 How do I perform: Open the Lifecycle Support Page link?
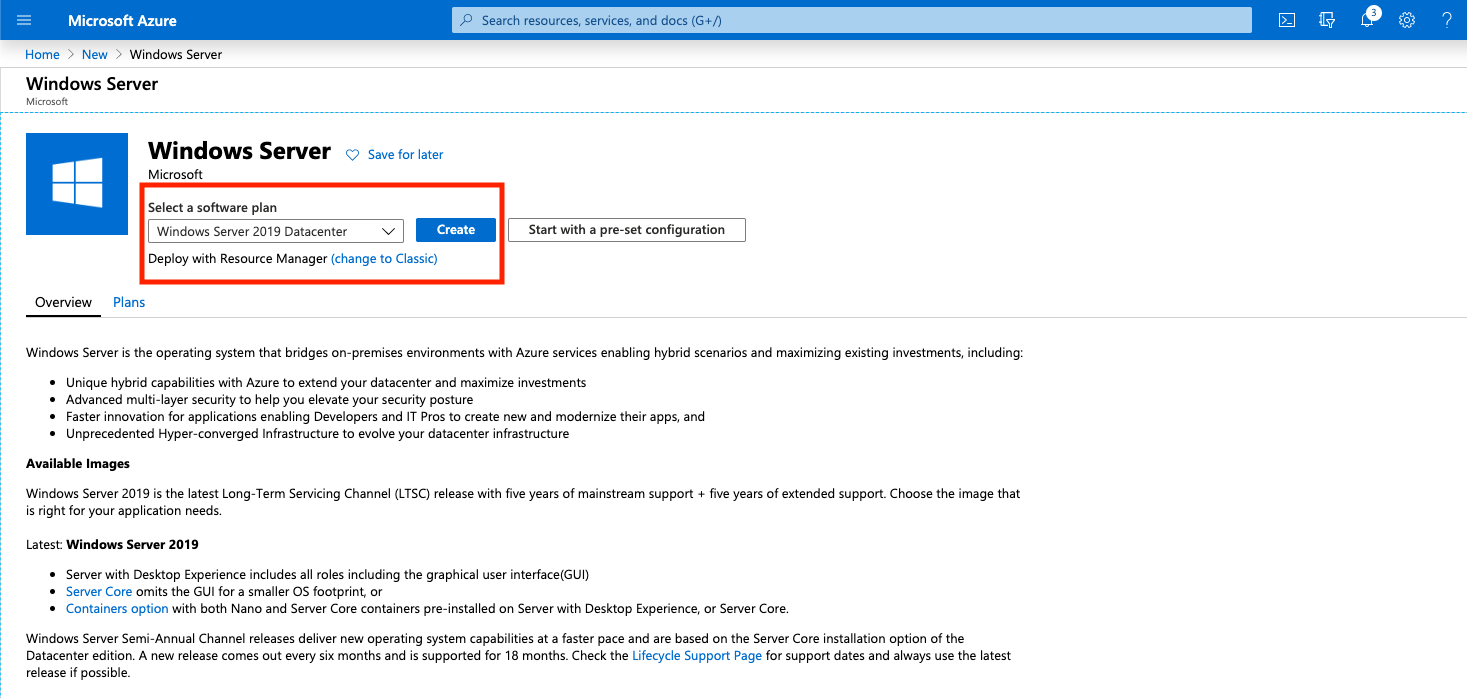697,655
